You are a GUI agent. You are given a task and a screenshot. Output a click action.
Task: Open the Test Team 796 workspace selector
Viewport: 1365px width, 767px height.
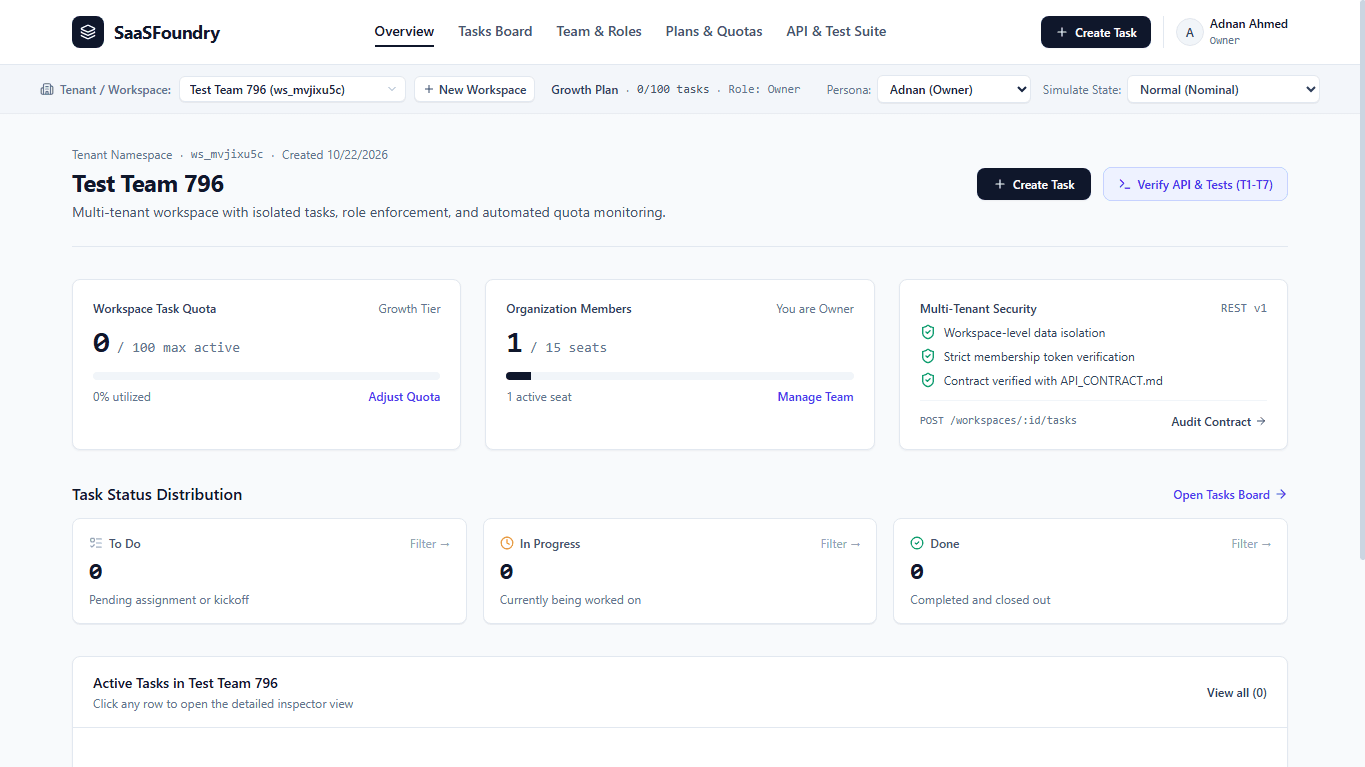[292, 89]
